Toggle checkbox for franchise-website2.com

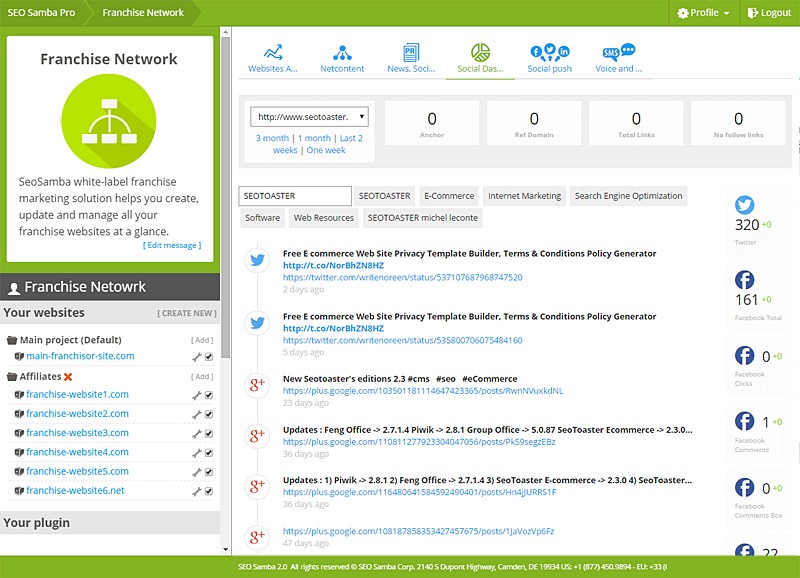(x=209, y=414)
